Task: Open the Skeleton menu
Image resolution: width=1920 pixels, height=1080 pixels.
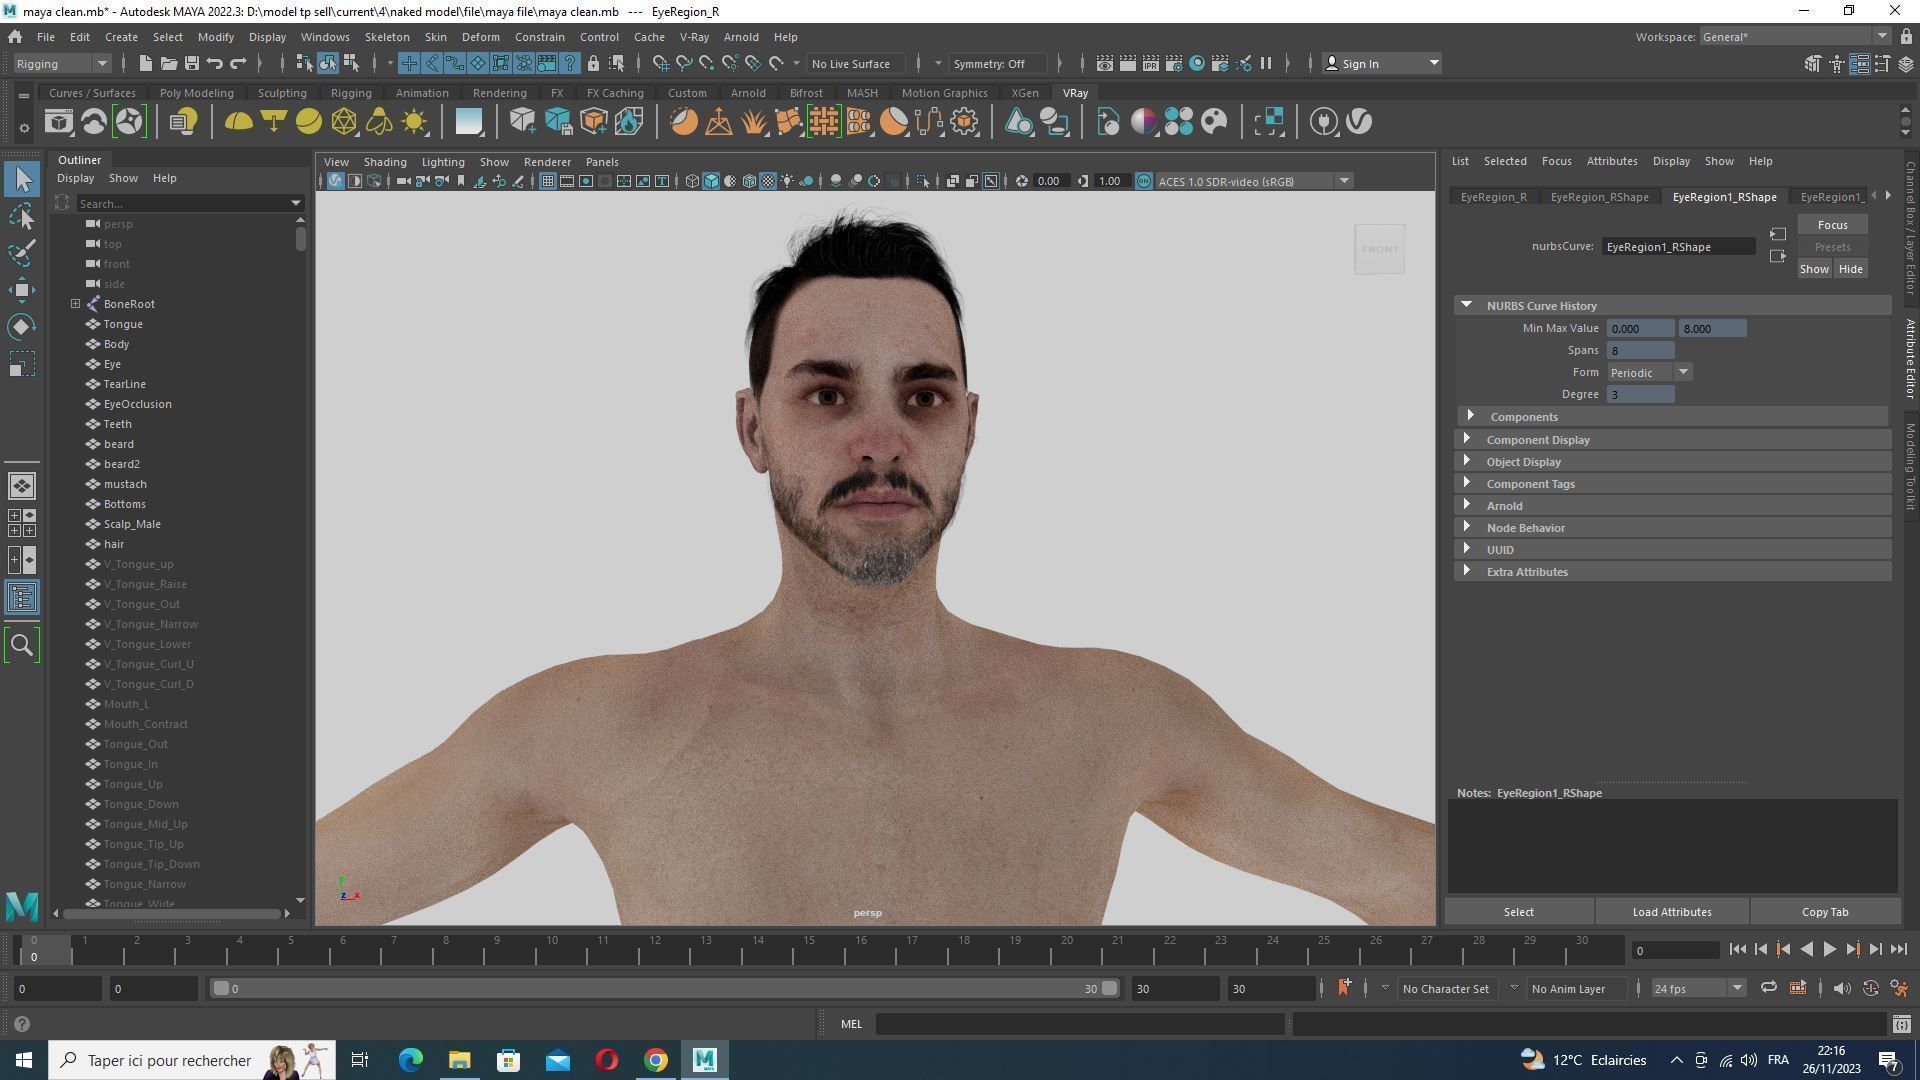Action: (386, 37)
